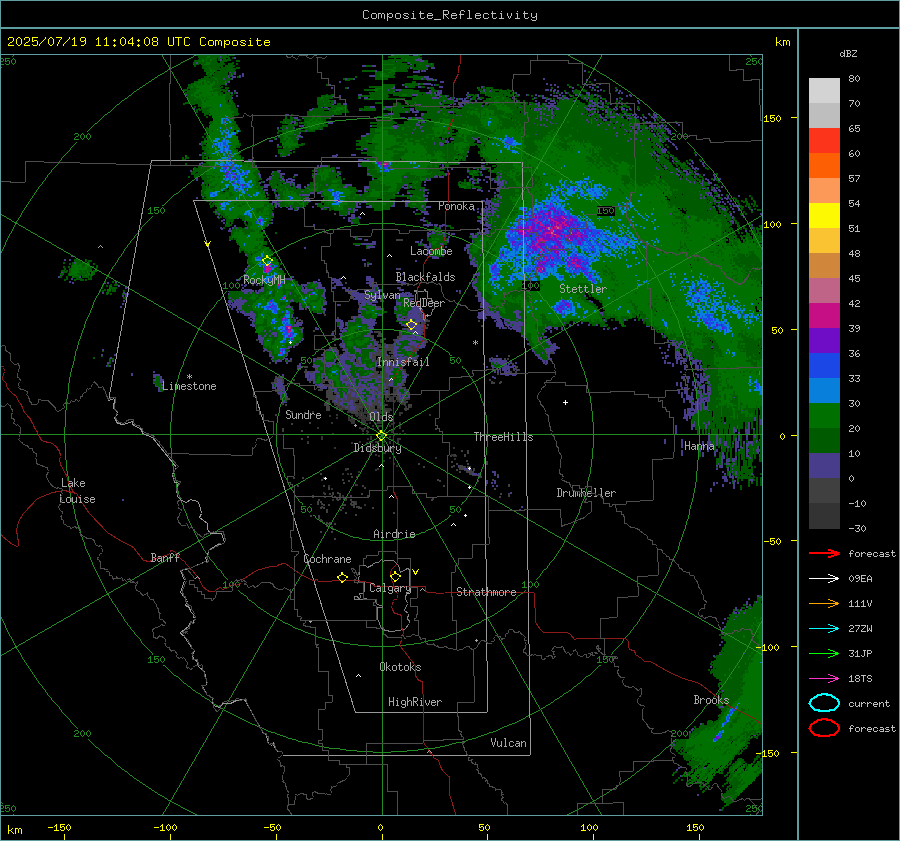Click the ThreeHills label
The width and height of the screenshot is (900, 841).
[x=503, y=437]
